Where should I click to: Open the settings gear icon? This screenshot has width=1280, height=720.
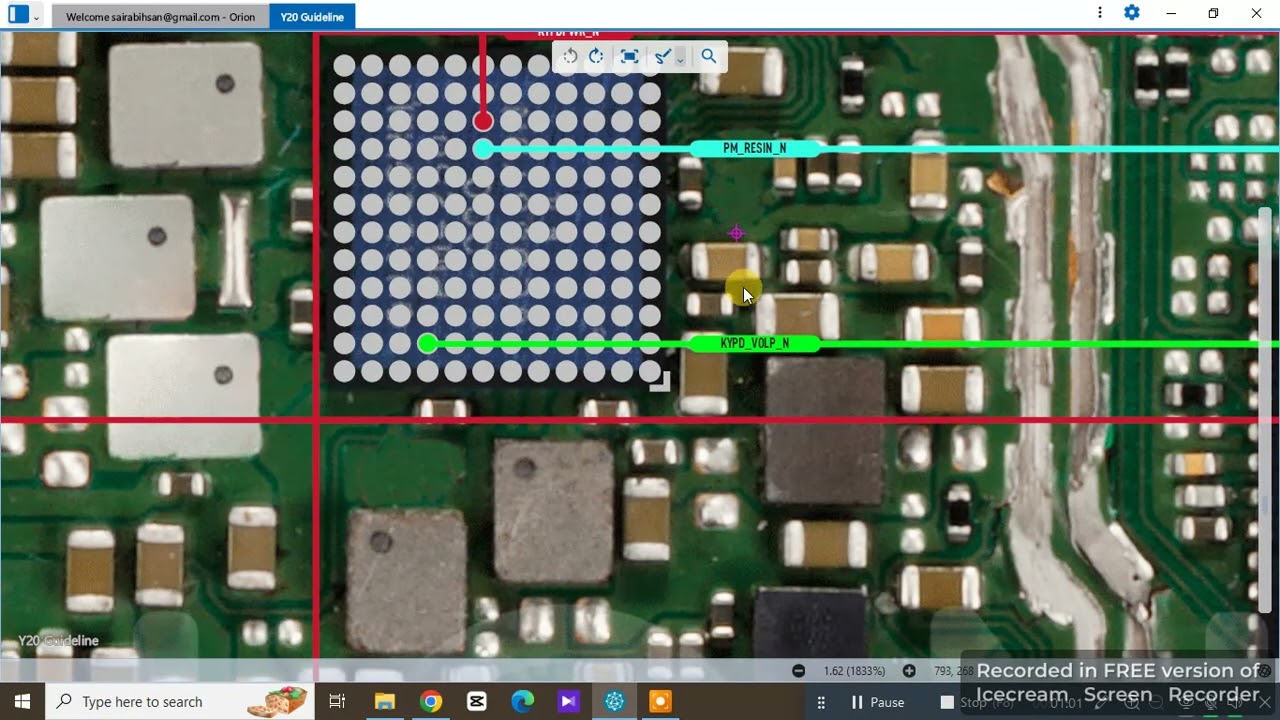pyautogui.click(x=1132, y=13)
